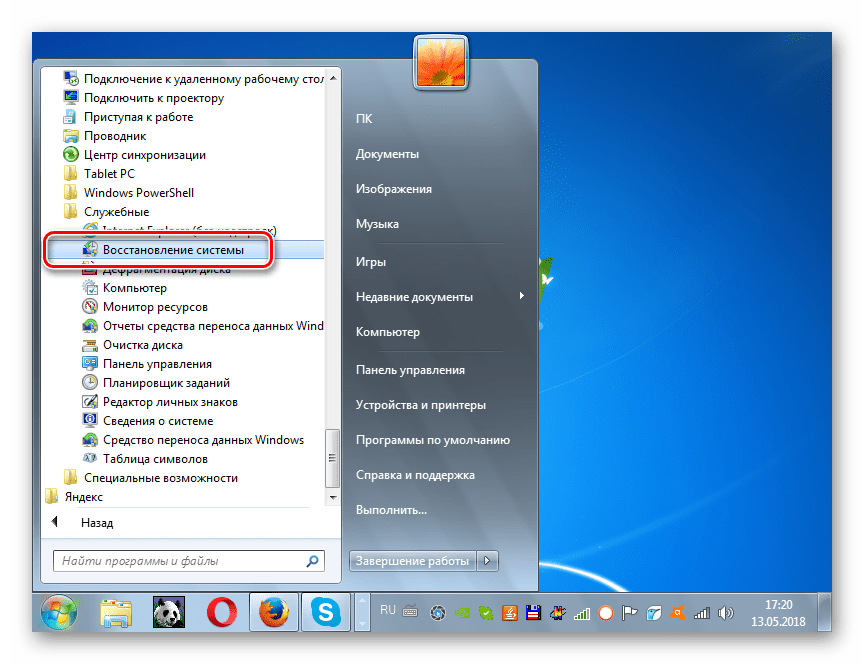Screen dimensions: 864x664
Task: Open Skype from the taskbar
Action: [x=326, y=612]
